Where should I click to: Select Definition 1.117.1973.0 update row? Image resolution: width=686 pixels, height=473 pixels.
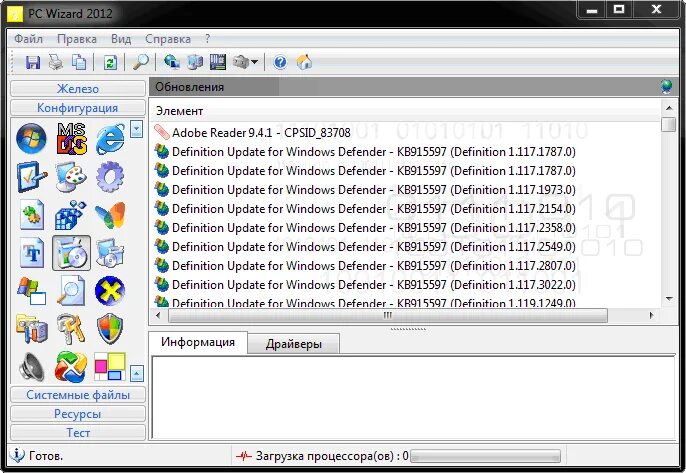click(365, 189)
